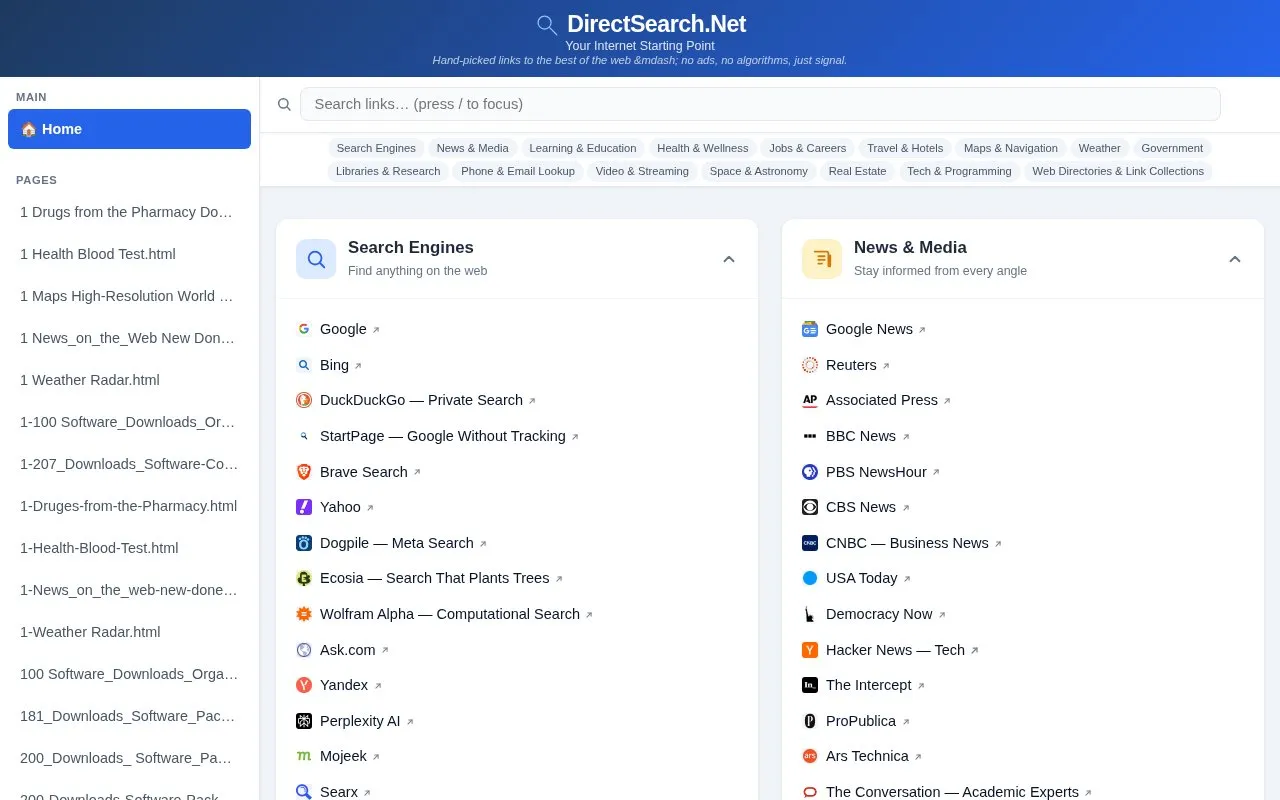Select the Tech & Programming category chip
The image size is (1280, 800).
[959, 171]
